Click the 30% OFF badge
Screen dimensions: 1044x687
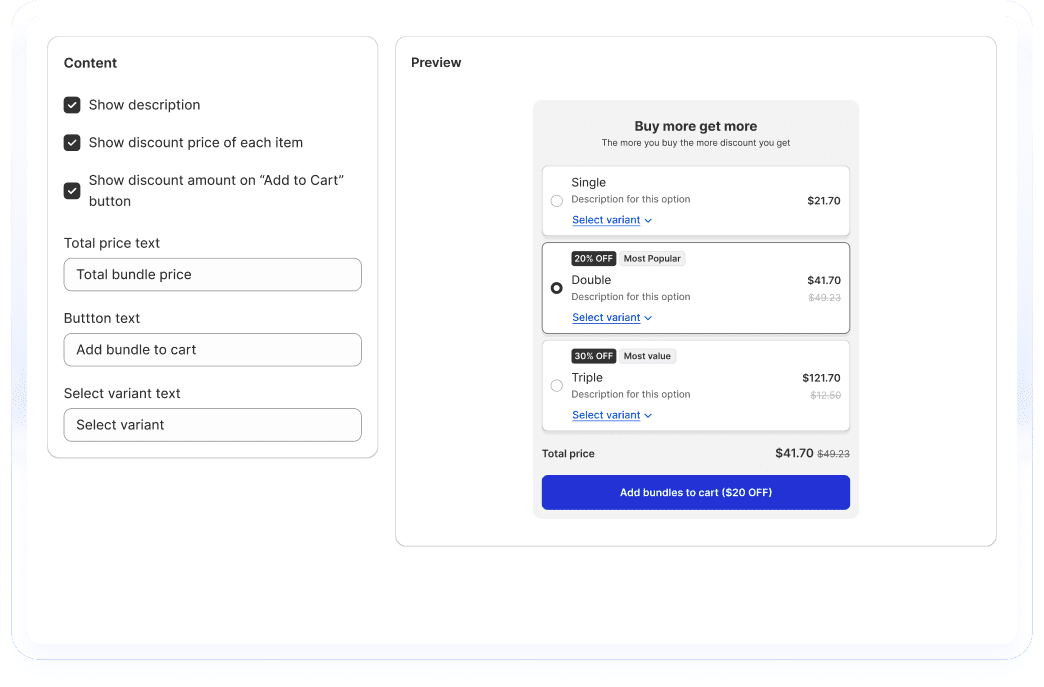point(593,356)
